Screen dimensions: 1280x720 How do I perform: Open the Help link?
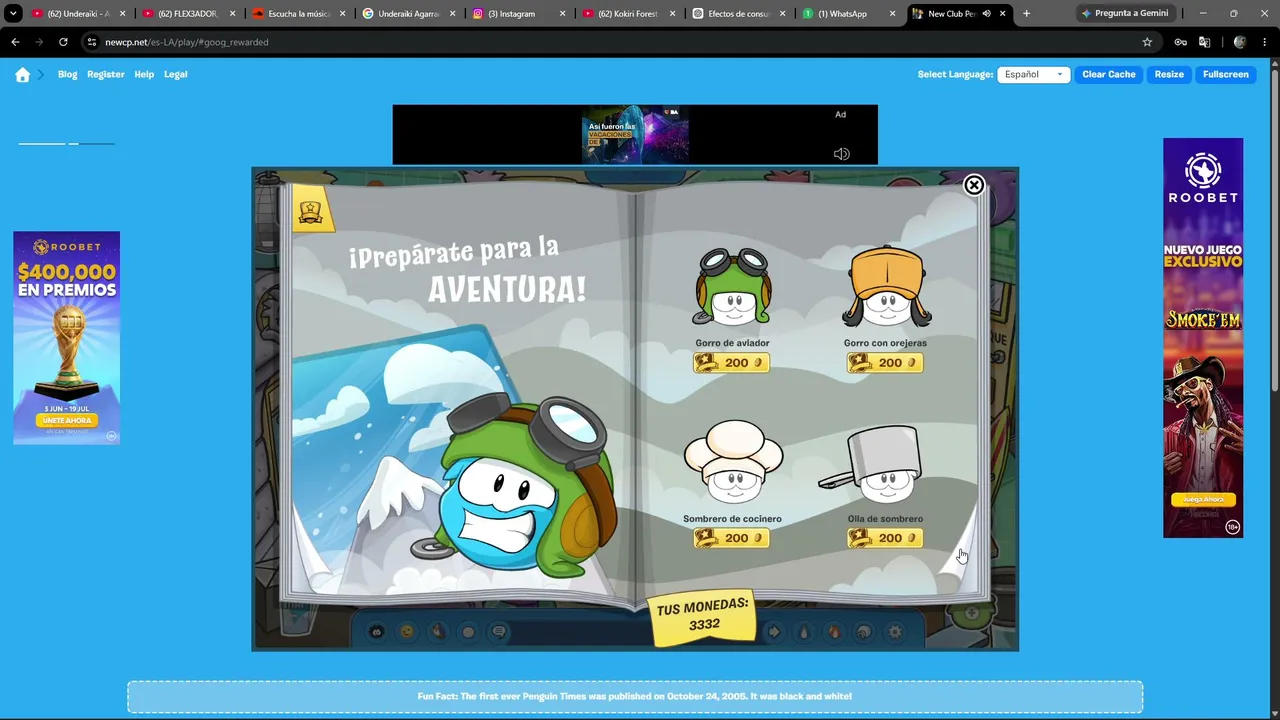pos(144,74)
